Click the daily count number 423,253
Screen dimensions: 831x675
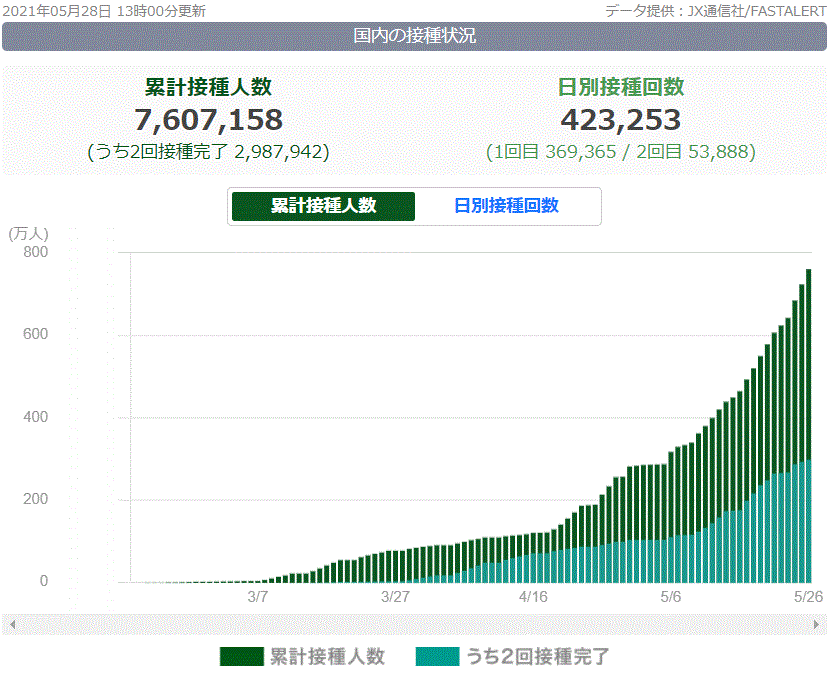(x=620, y=120)
